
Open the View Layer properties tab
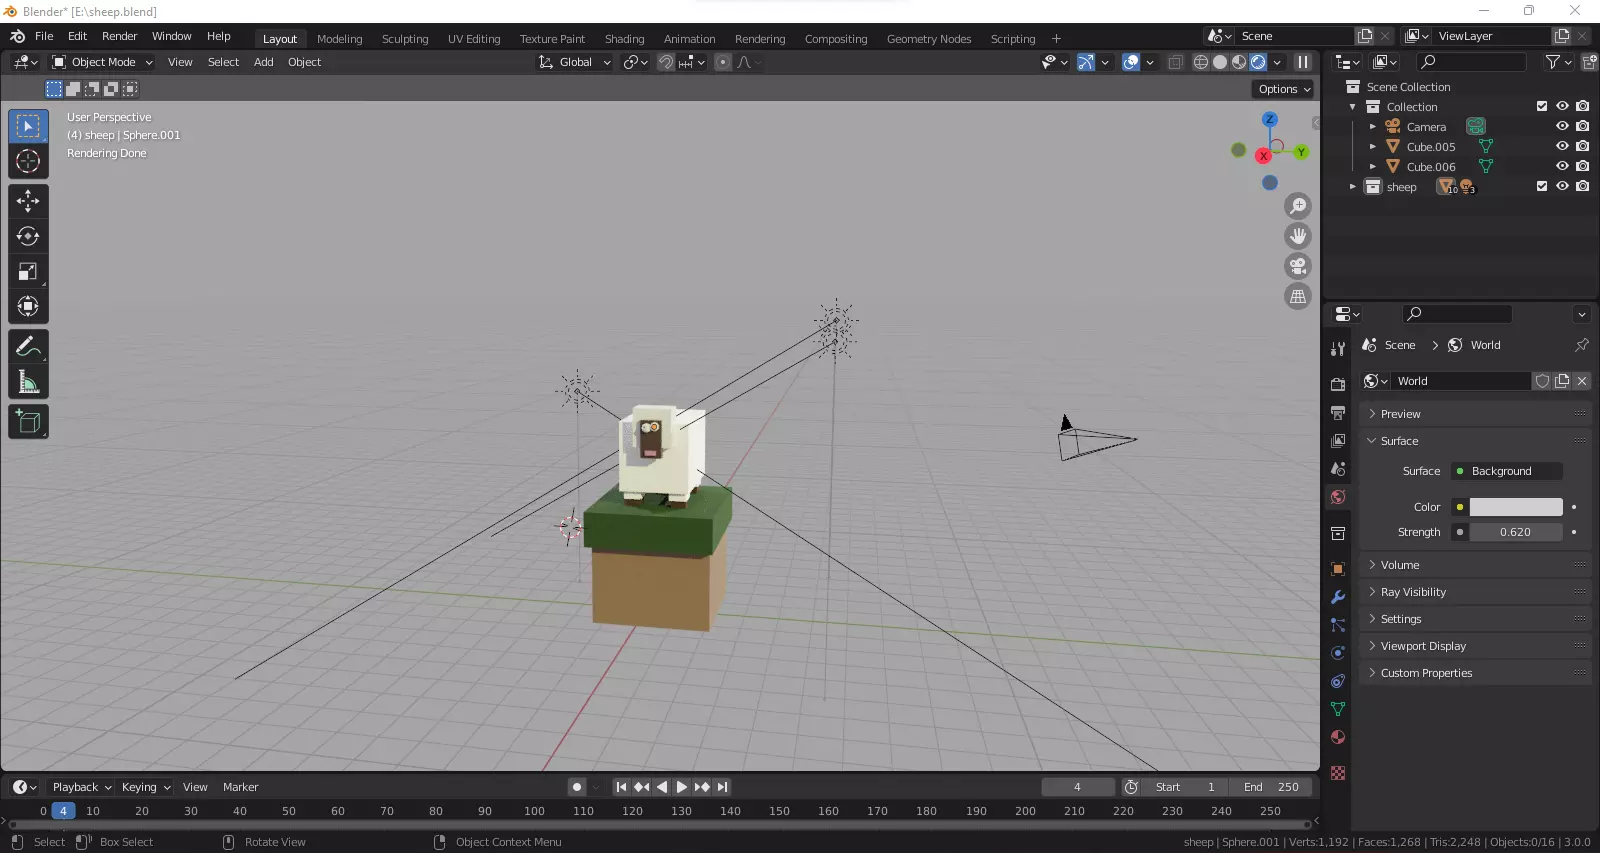(1338, 441)
